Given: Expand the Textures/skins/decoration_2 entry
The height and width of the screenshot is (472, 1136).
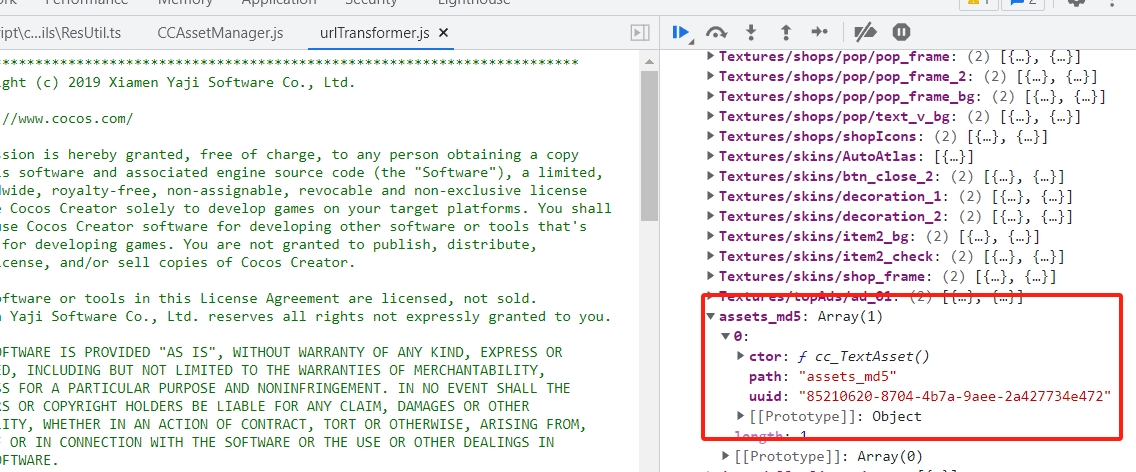Looking at the screenshot, I should pyautogui.click(x=711, y=216).
